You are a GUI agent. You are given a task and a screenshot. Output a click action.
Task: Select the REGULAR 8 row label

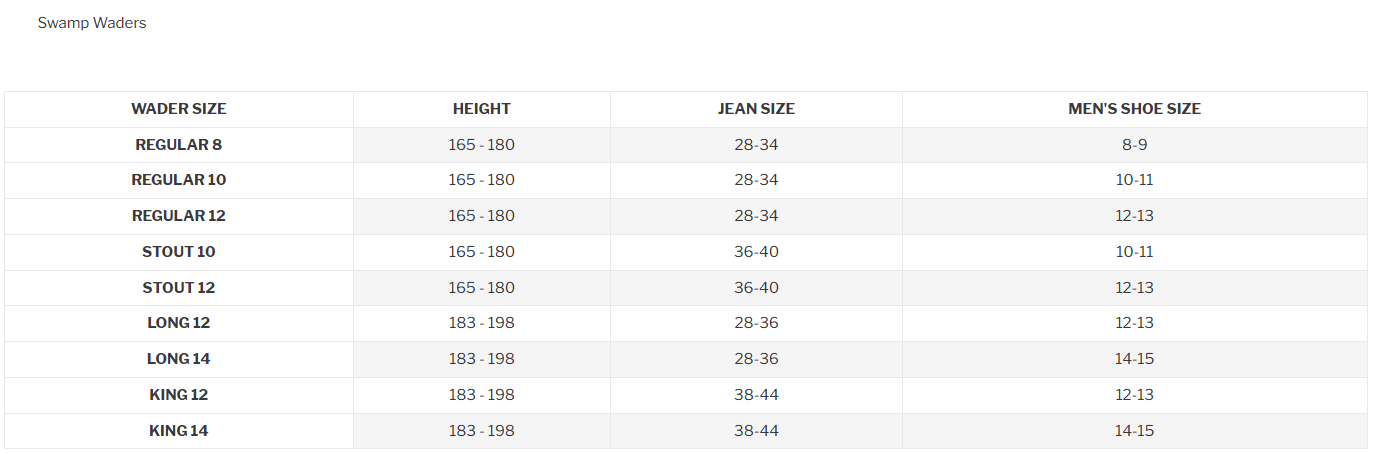179,145
